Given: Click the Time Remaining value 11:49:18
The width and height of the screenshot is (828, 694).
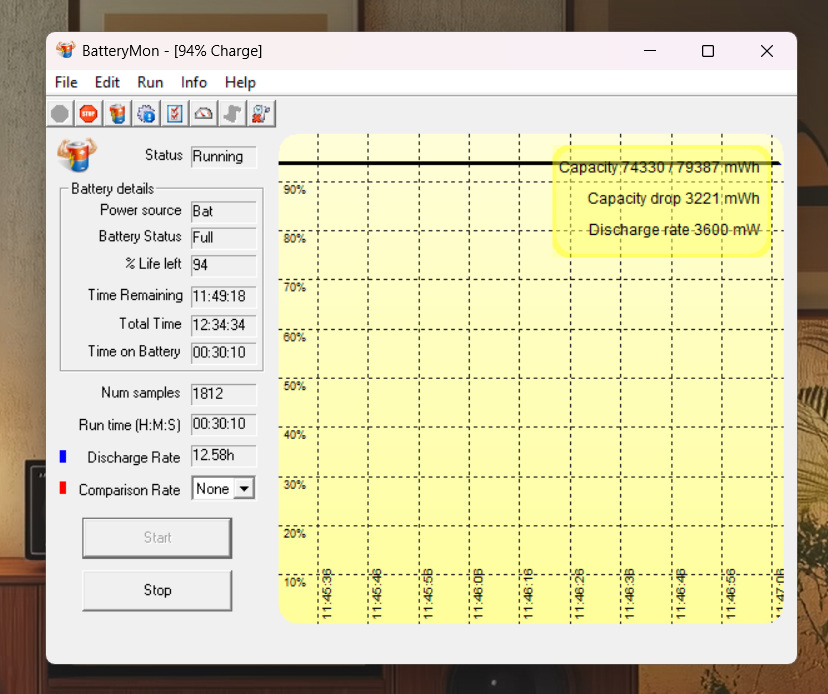Looking at the screenshot, I should tap(224, 296).
